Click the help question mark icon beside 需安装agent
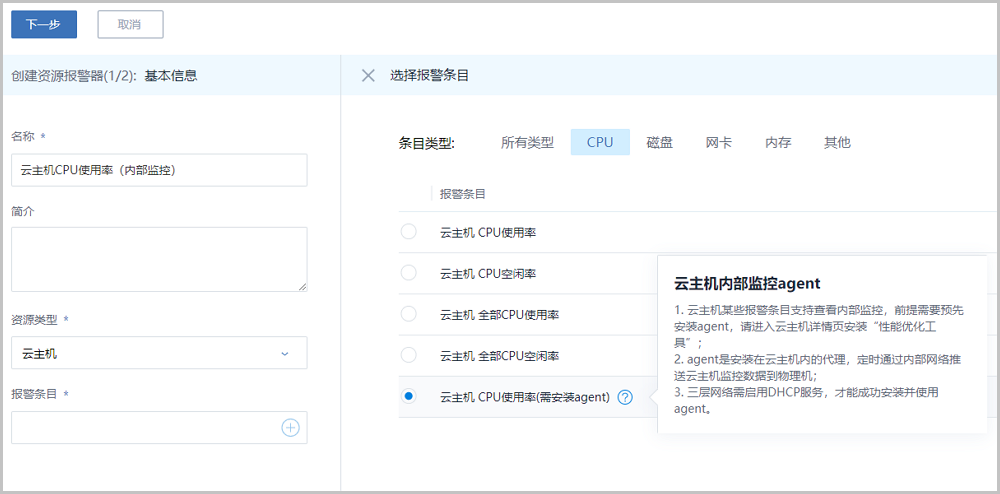The height and width of the screenshot is (494, 1000). coord(625,397)
